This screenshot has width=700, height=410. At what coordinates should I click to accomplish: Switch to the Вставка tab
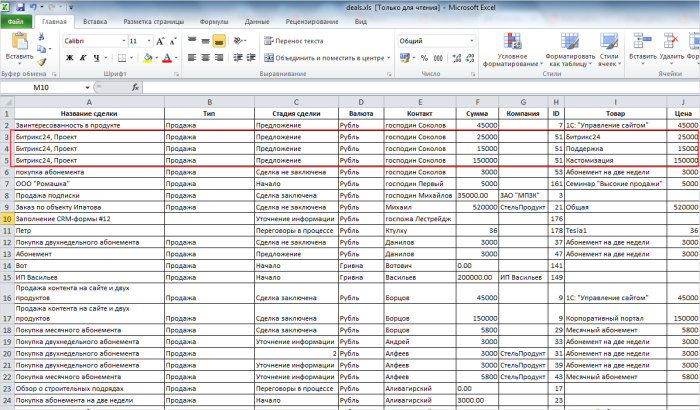(x=95, y=21)
